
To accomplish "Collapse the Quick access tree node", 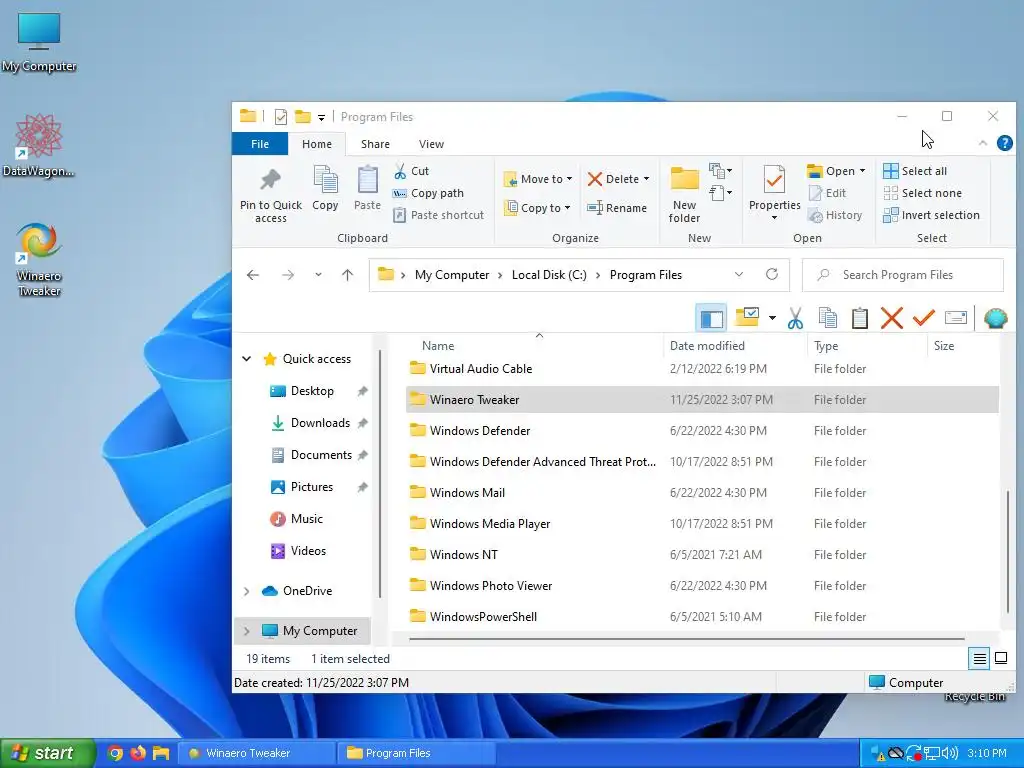I will pyautogui.click(x=247, y=359).
